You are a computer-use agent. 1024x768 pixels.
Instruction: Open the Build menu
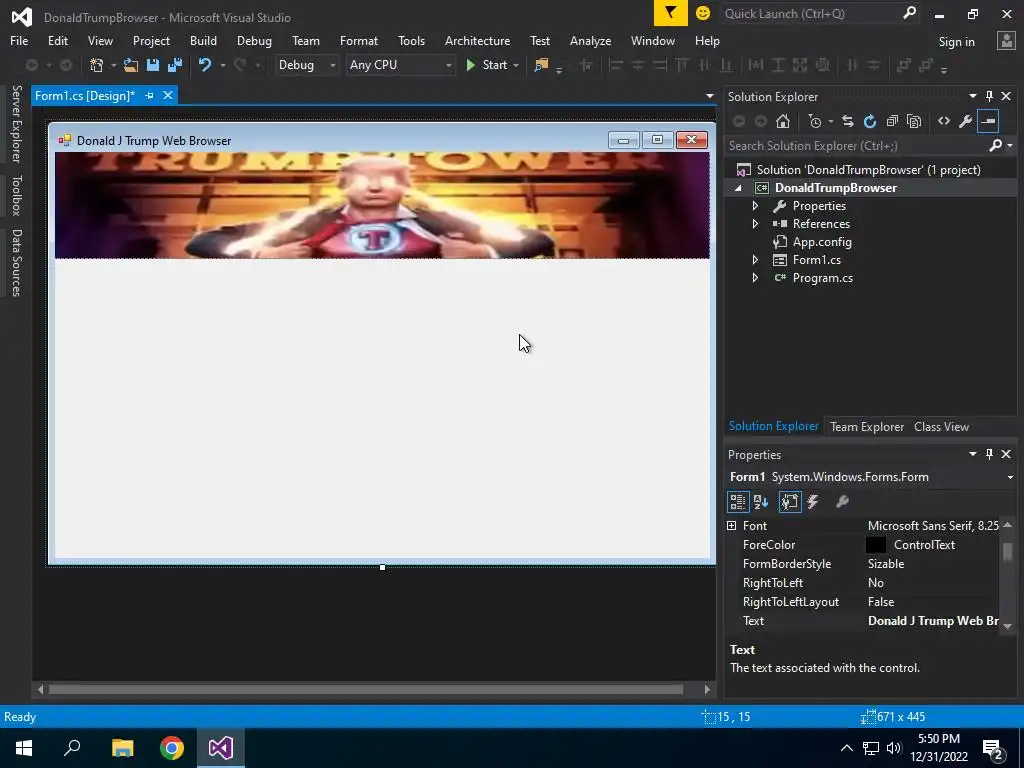click(203, 40)
